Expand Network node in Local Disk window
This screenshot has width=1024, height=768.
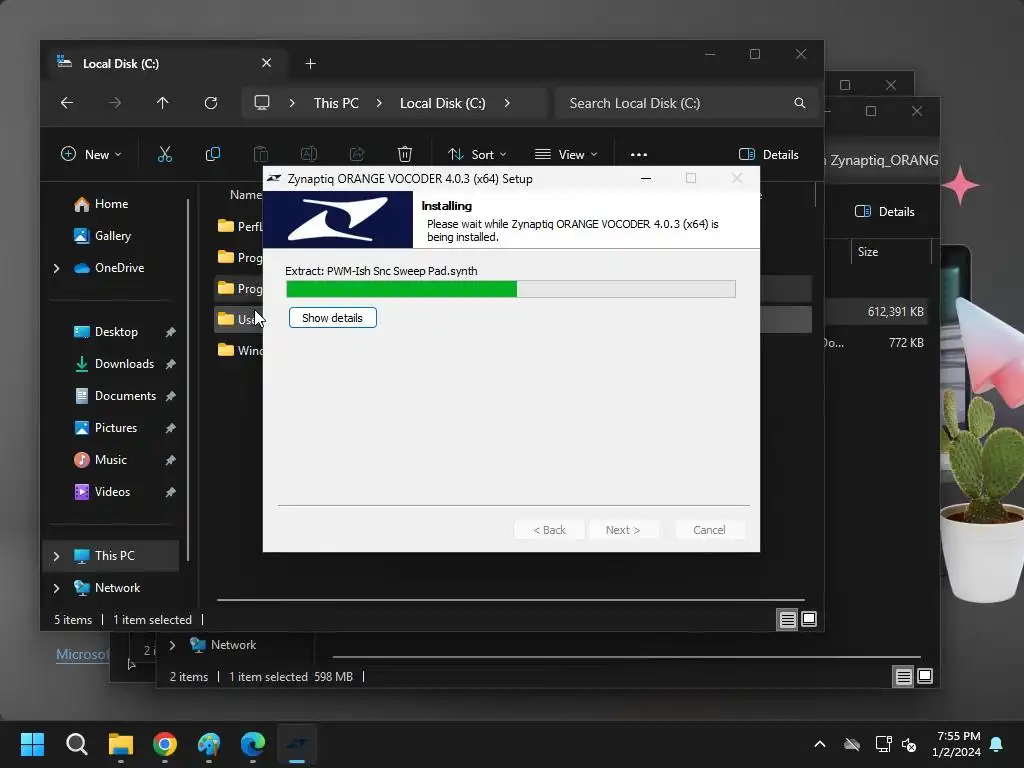pos(56,588)
